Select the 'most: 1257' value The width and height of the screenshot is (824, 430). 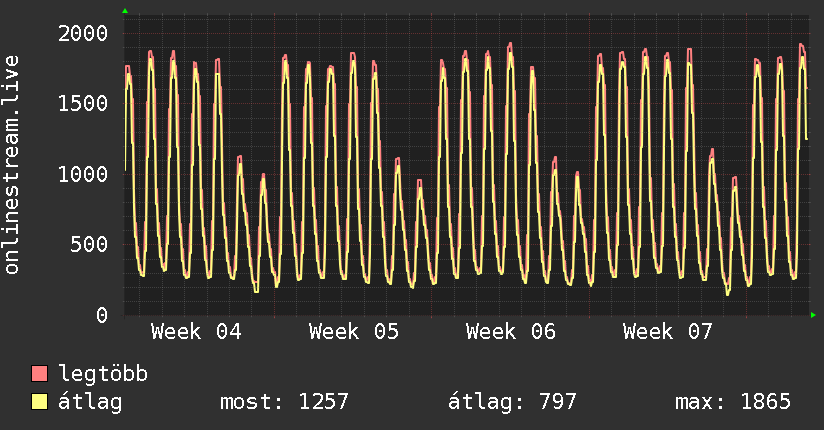point(284,402)
